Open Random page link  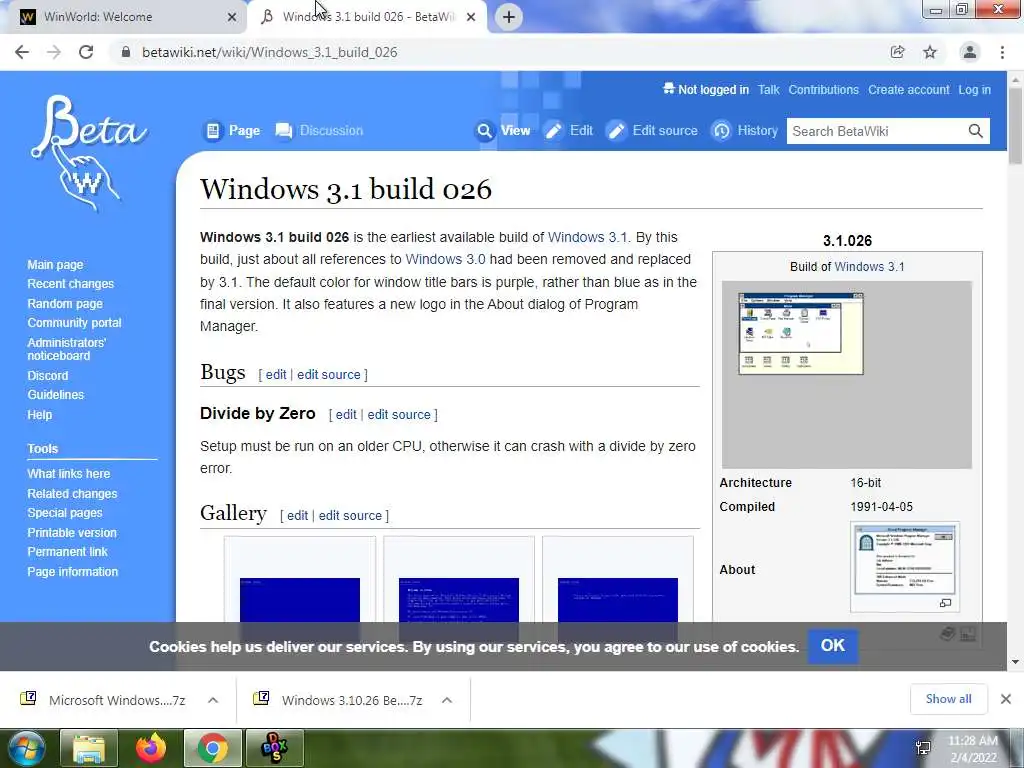(x=65, y=304)
